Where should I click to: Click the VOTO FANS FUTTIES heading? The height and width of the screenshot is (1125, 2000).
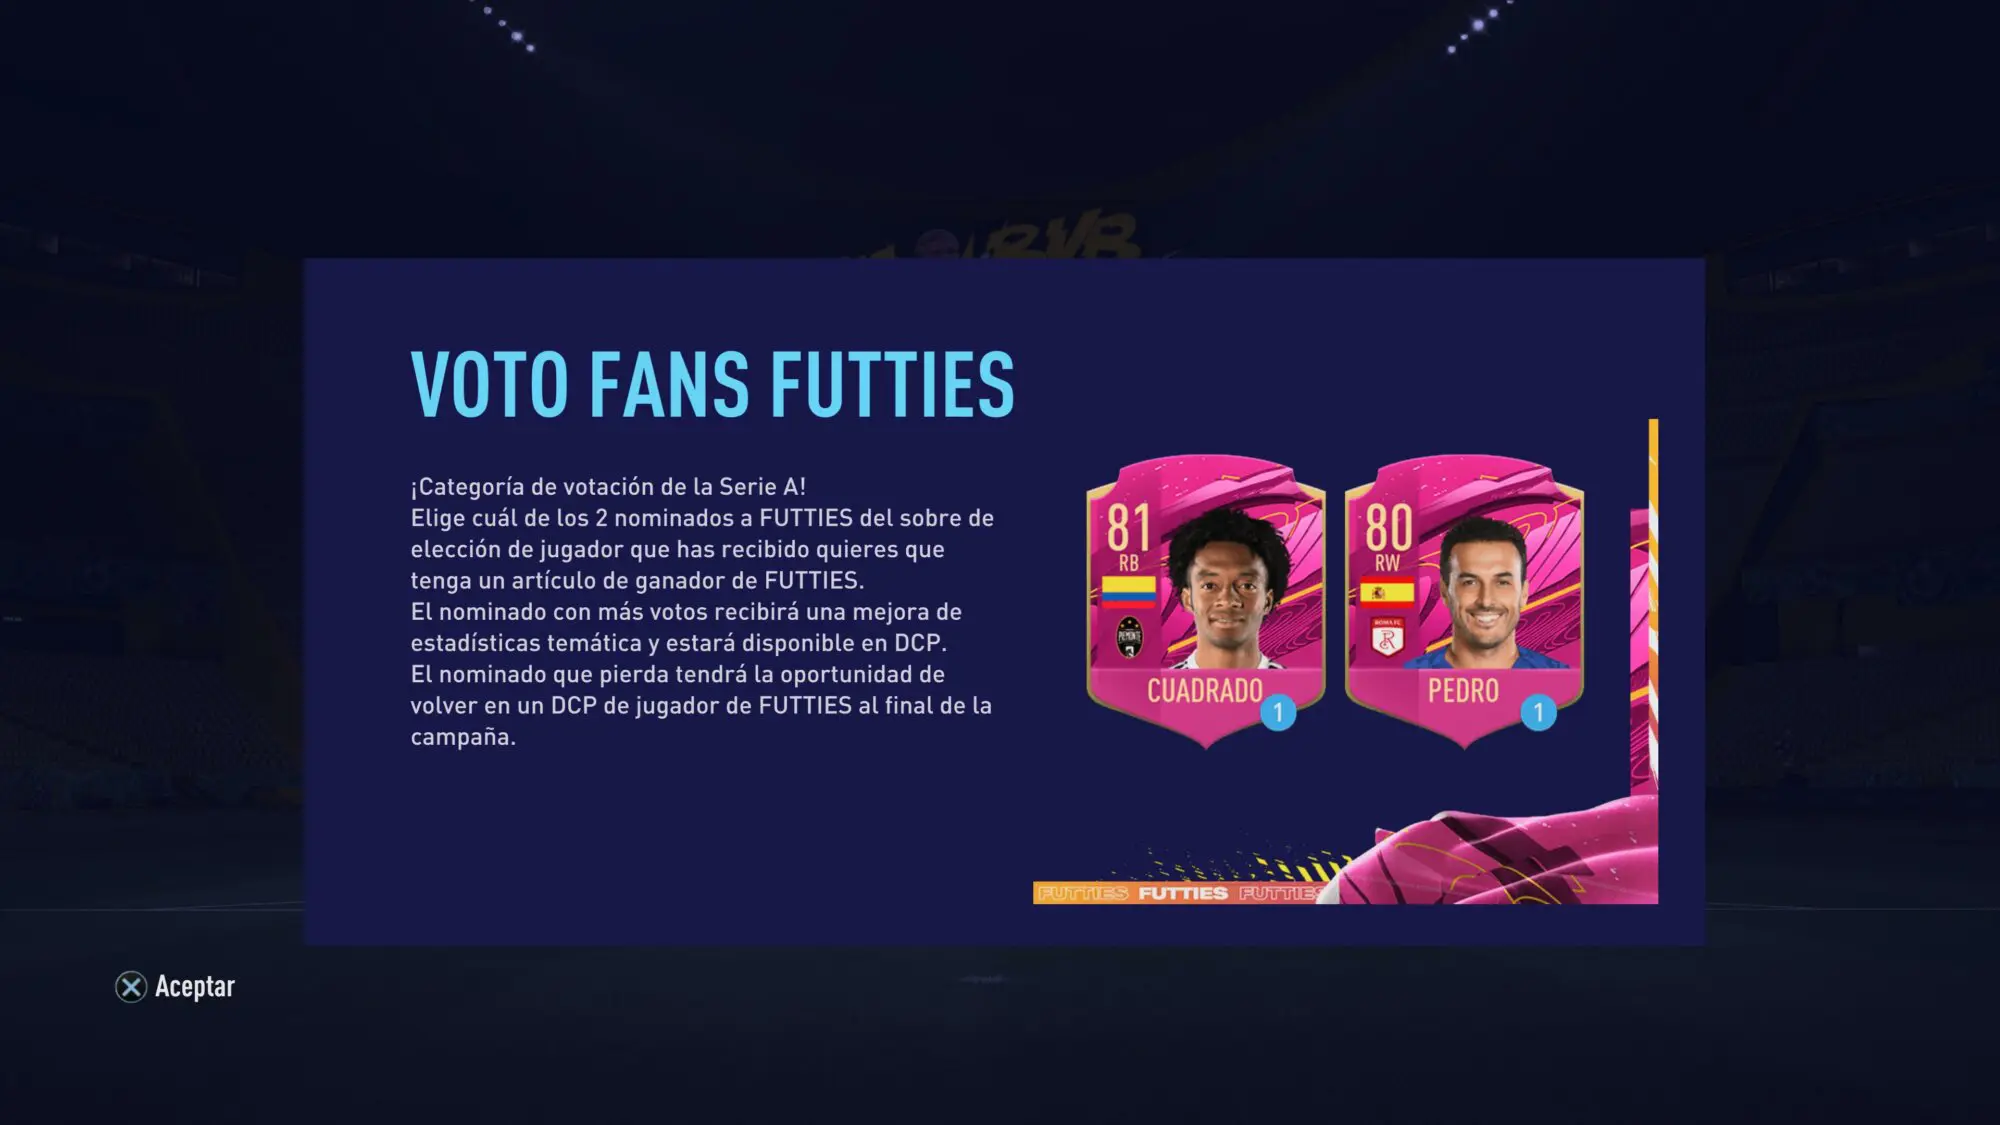pos(713,384)
